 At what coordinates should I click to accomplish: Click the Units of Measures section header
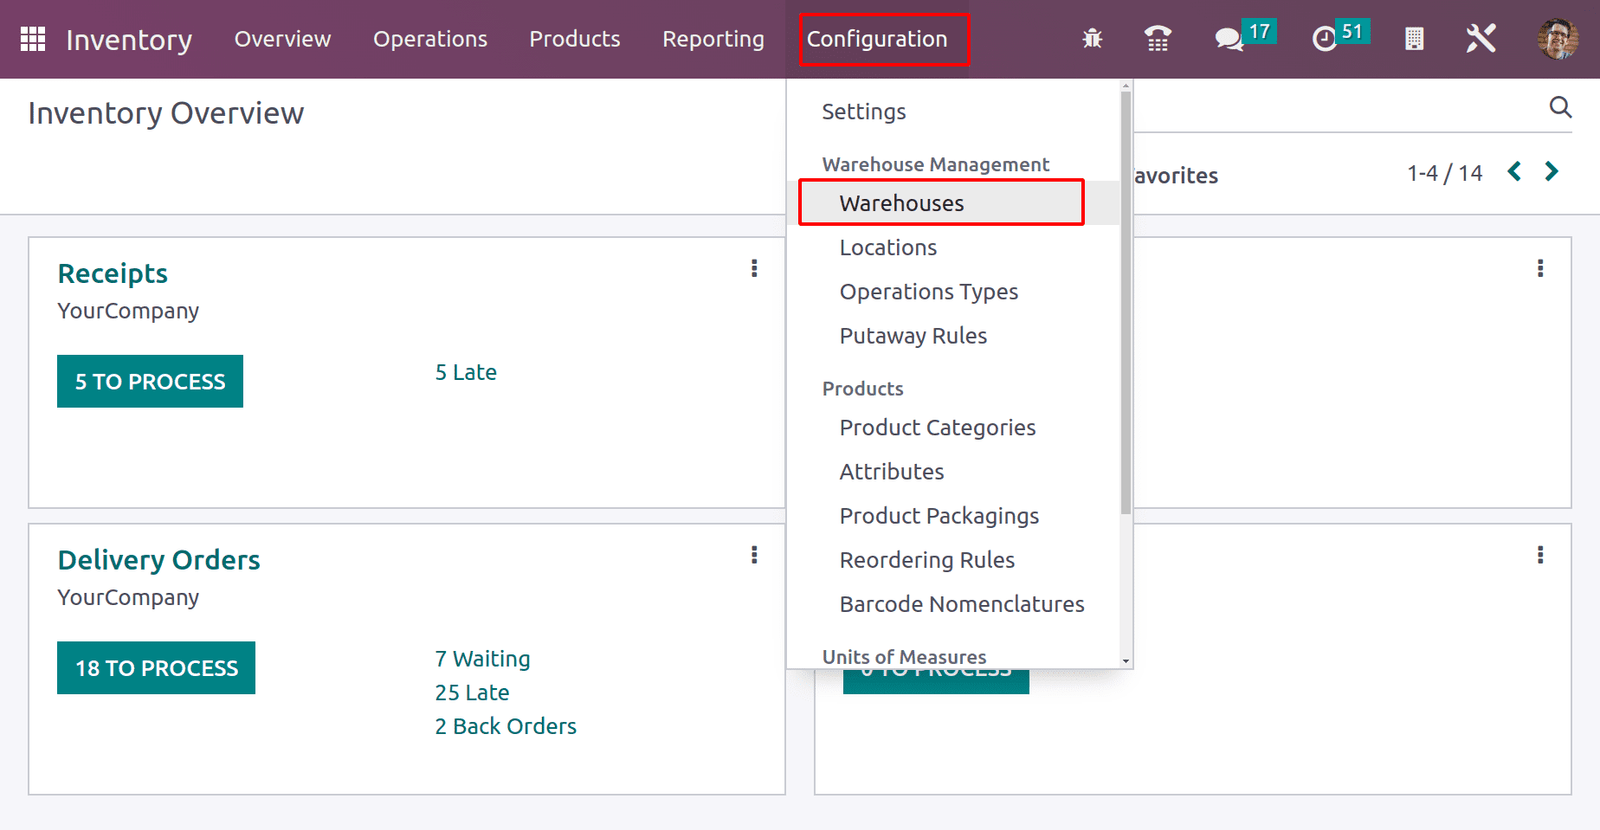click(x=904, y=657)
